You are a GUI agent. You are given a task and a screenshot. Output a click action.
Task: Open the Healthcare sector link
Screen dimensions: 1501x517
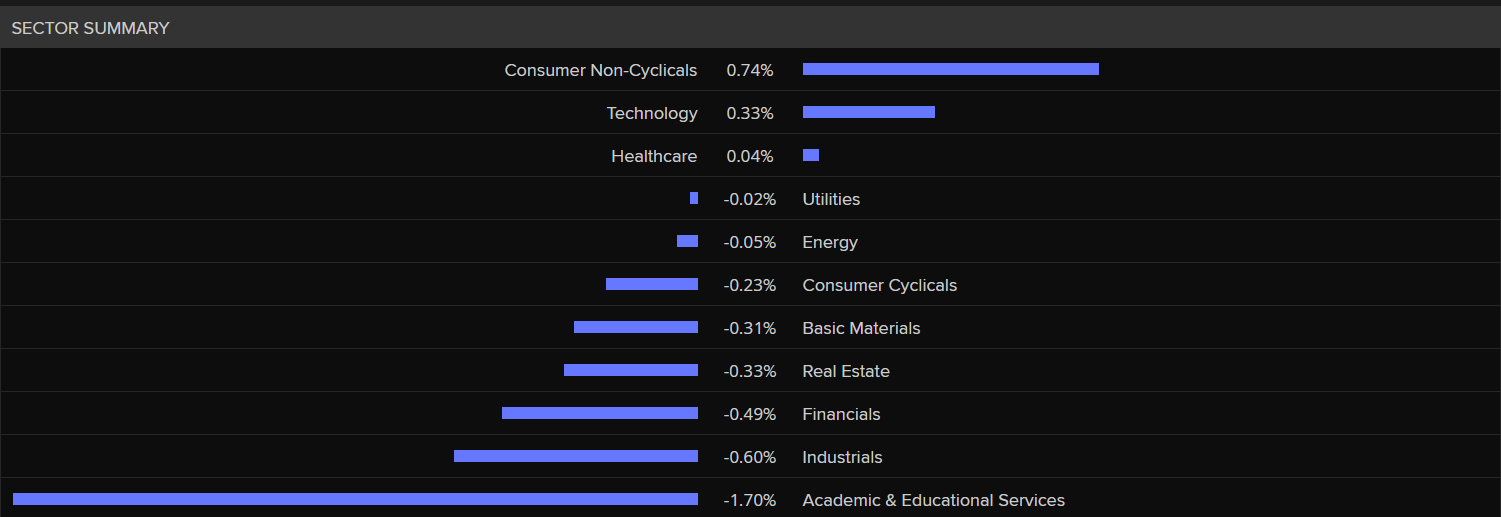click(654, 156)
